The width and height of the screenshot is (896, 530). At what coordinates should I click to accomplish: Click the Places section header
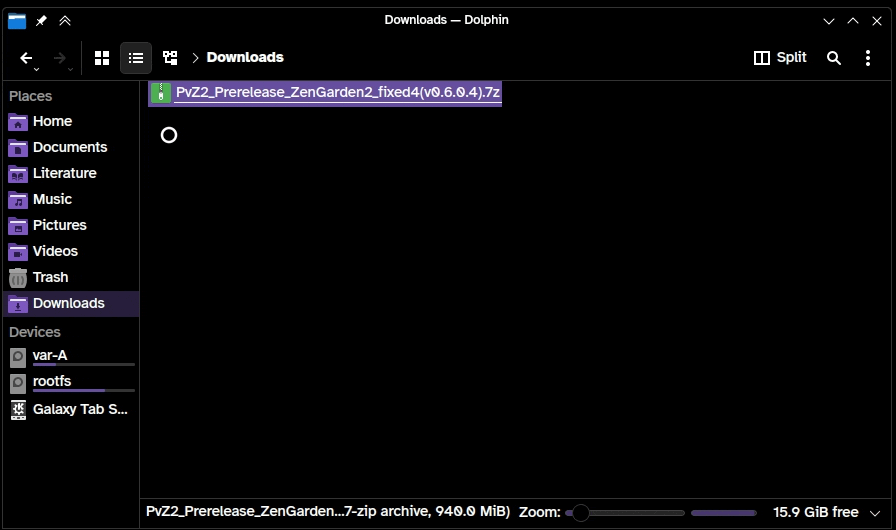(x=30, y=96)
